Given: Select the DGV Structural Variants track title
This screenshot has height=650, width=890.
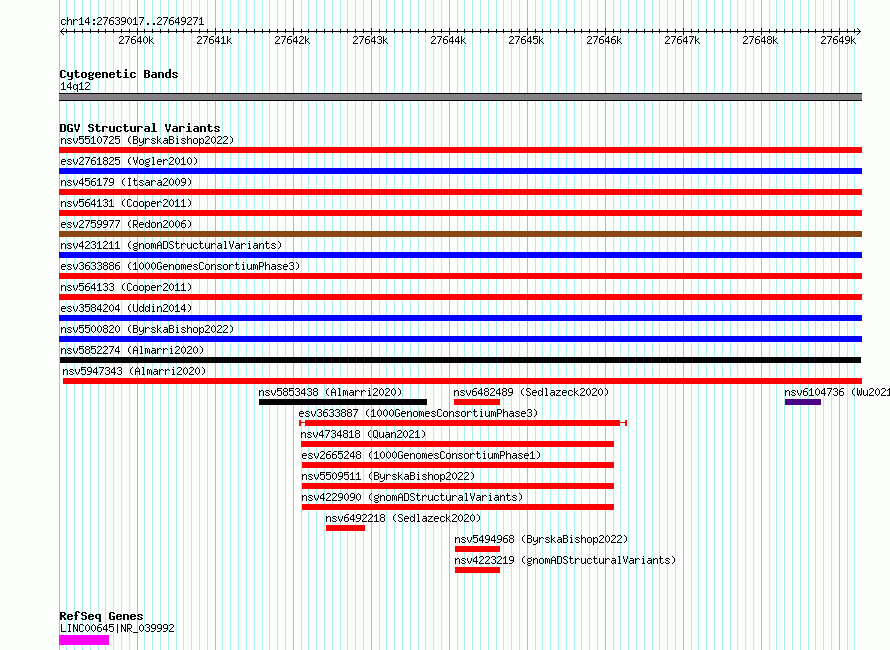Looking at the screenshot, I should pos(140,128).
